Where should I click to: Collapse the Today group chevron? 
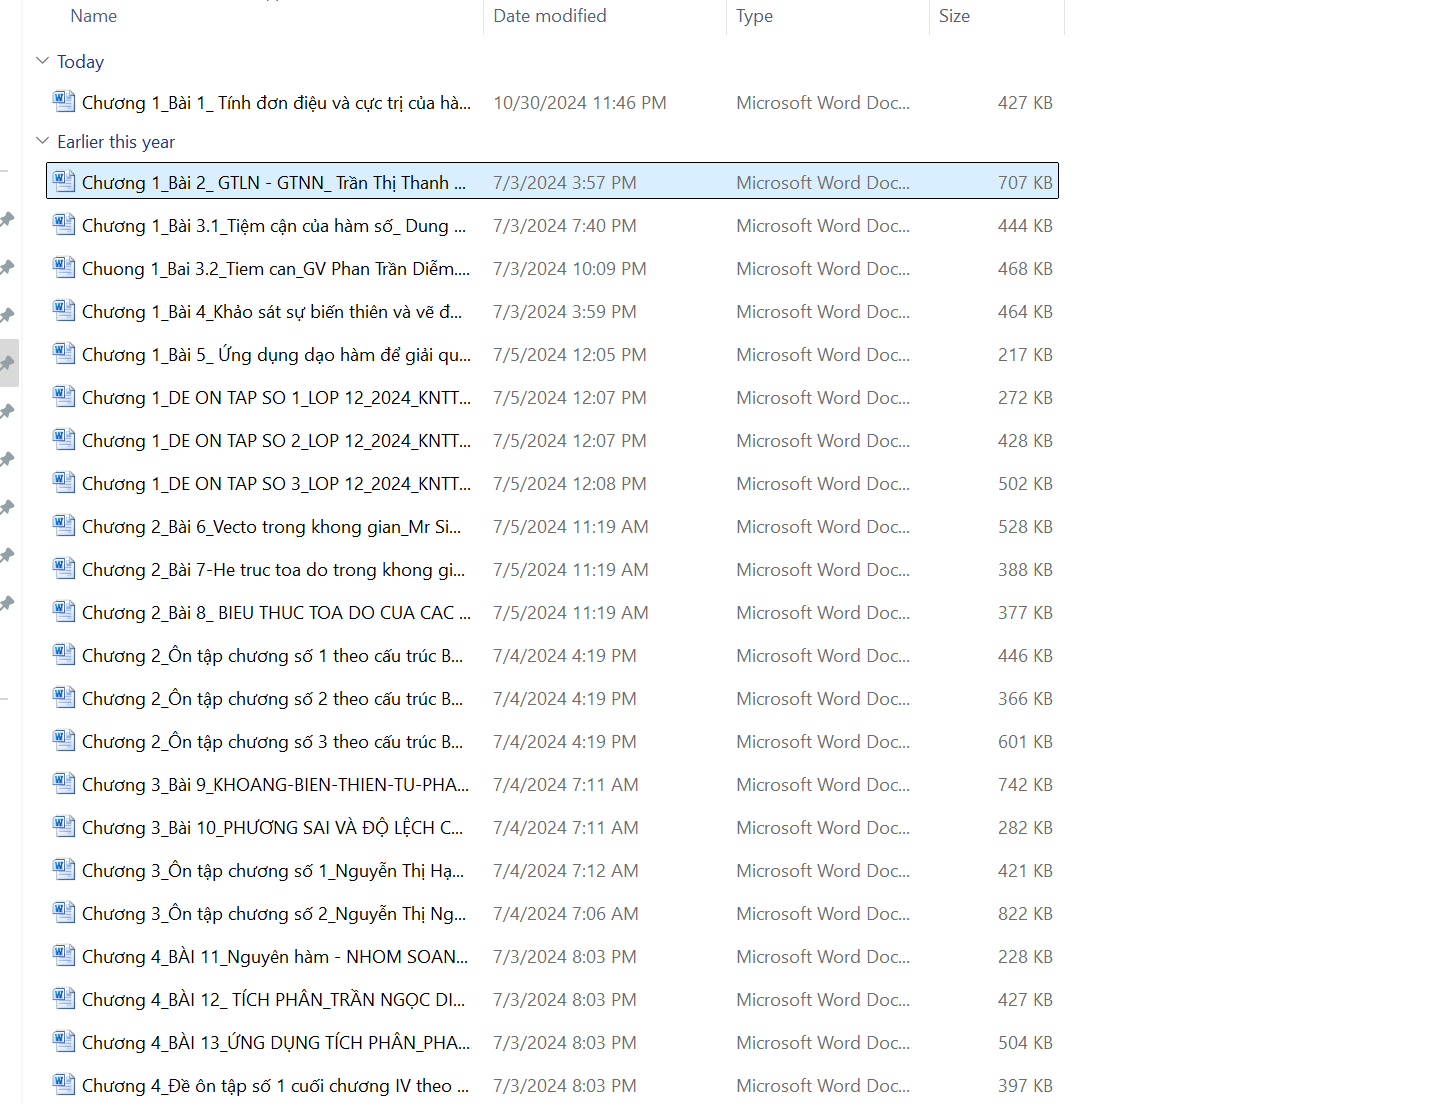(x=42, y=61)
